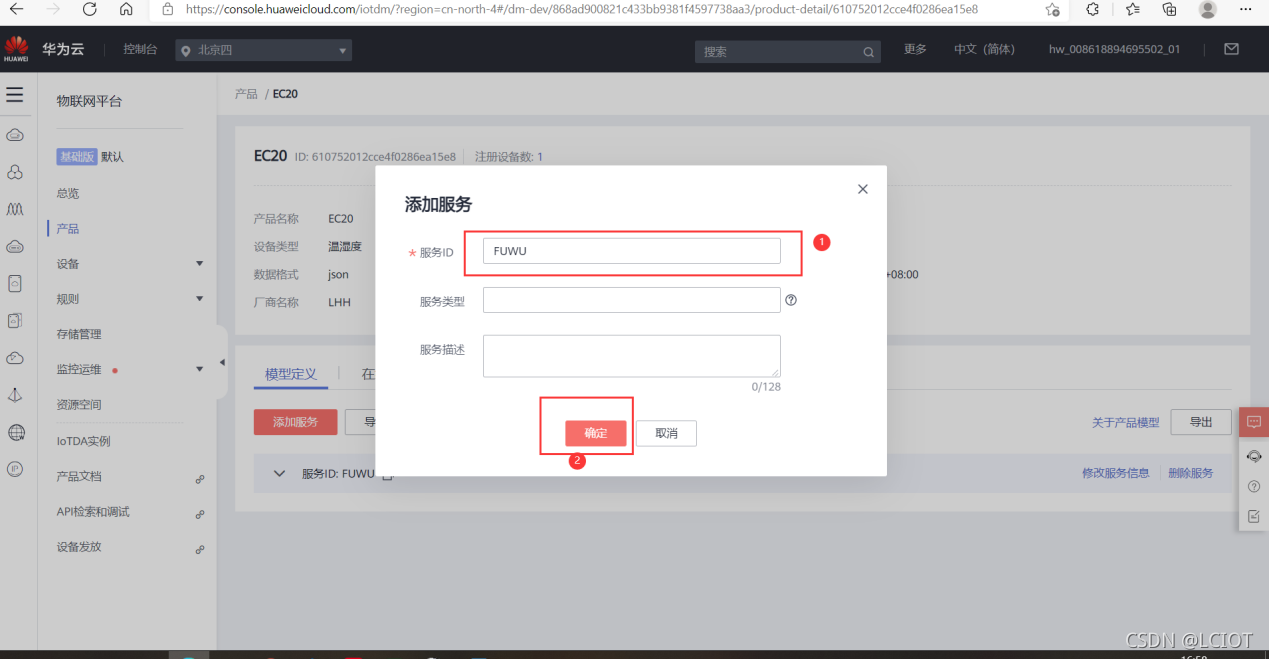Open 产品文档 in the sidebar
The width and height of the screenshot is (1269, 659).
pos(79,477)
